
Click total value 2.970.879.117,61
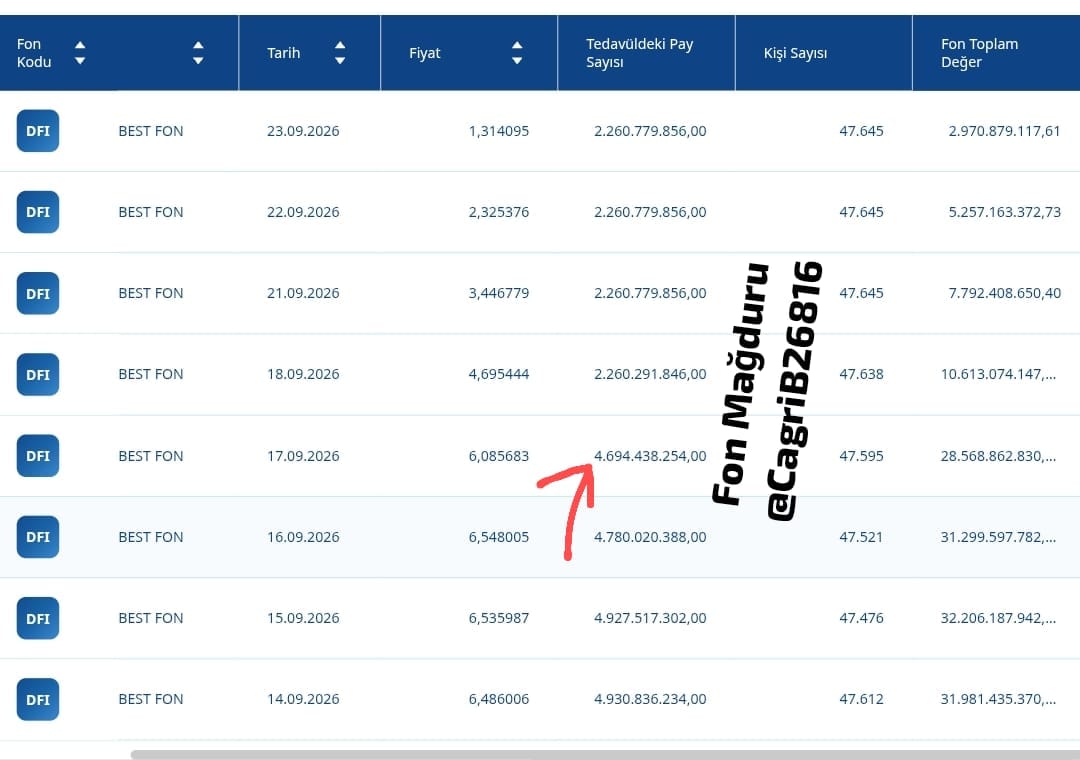1004,131
